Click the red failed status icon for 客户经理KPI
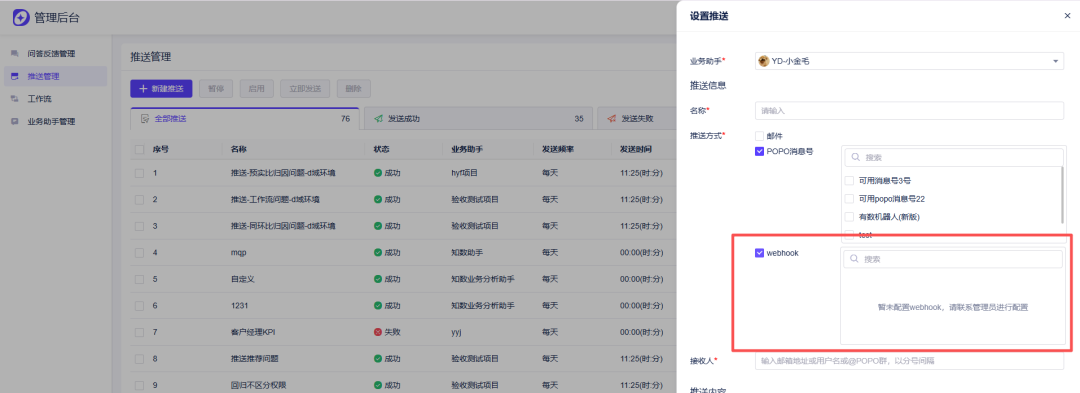This screenshot has height=393, width=1080. click(377, 332)
